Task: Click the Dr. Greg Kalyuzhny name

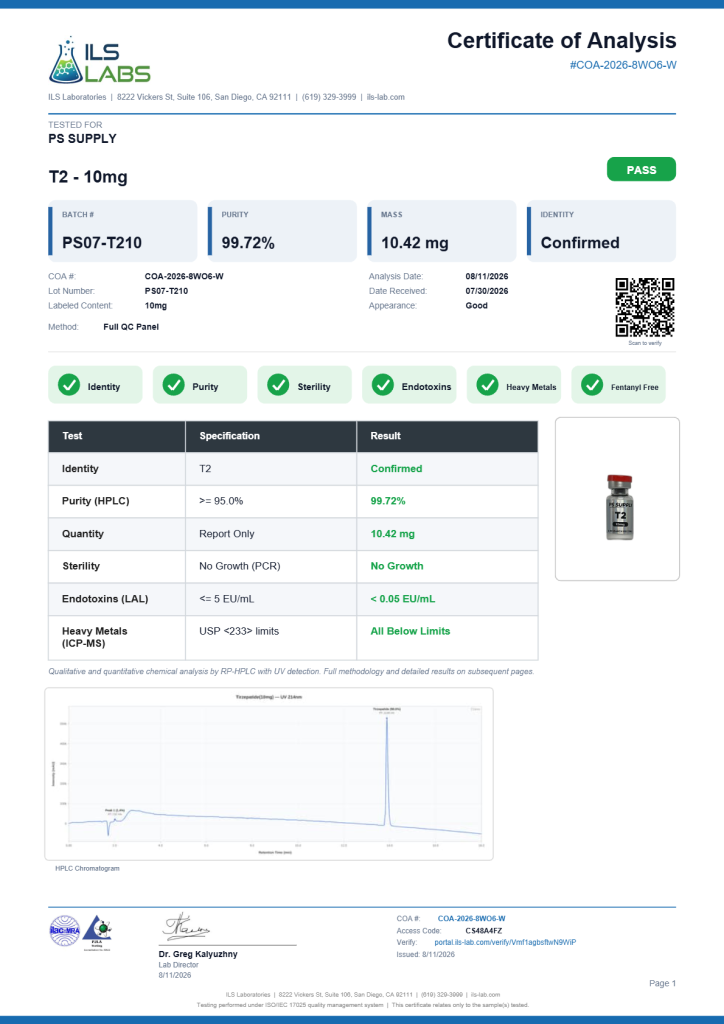Action: pyautogui.click(x=198, y=954)
